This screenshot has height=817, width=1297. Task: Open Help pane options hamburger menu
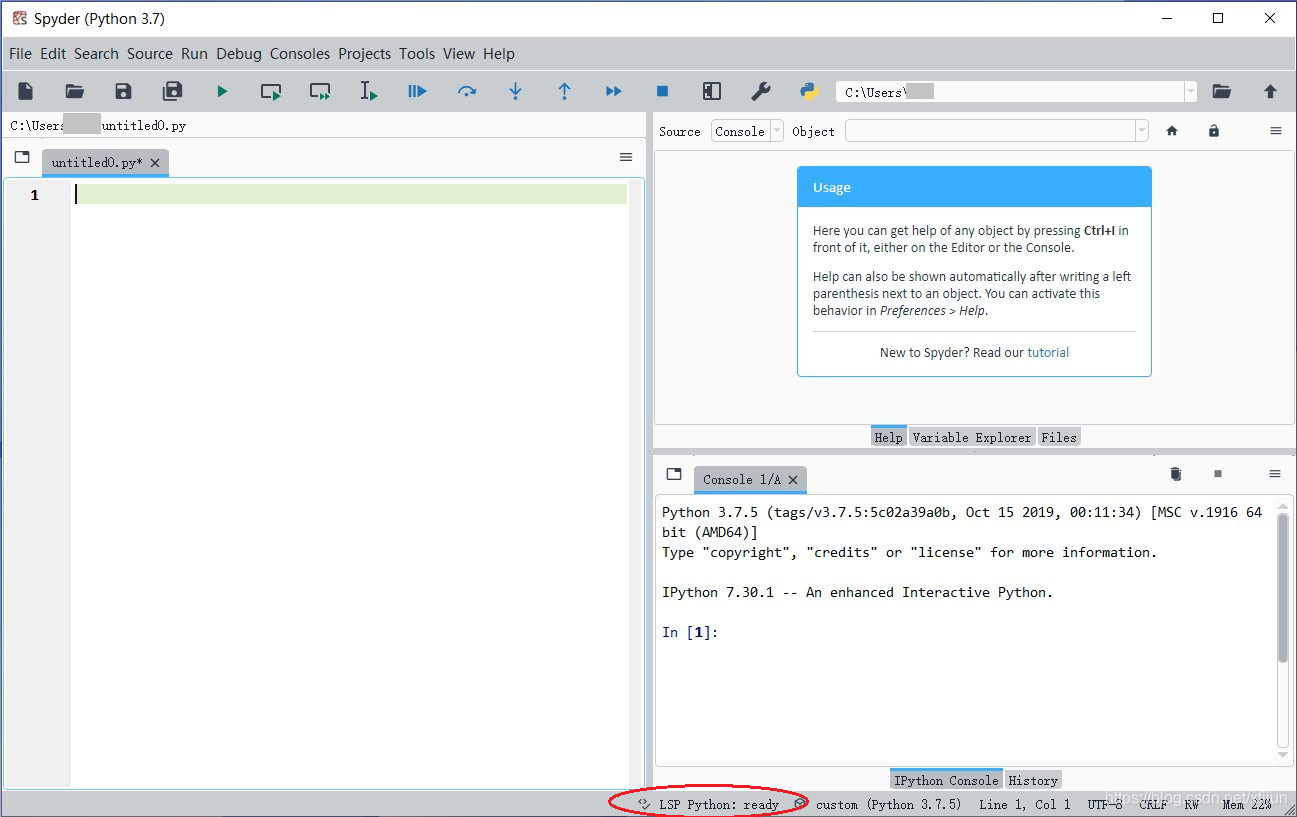tap(1276, 131)
